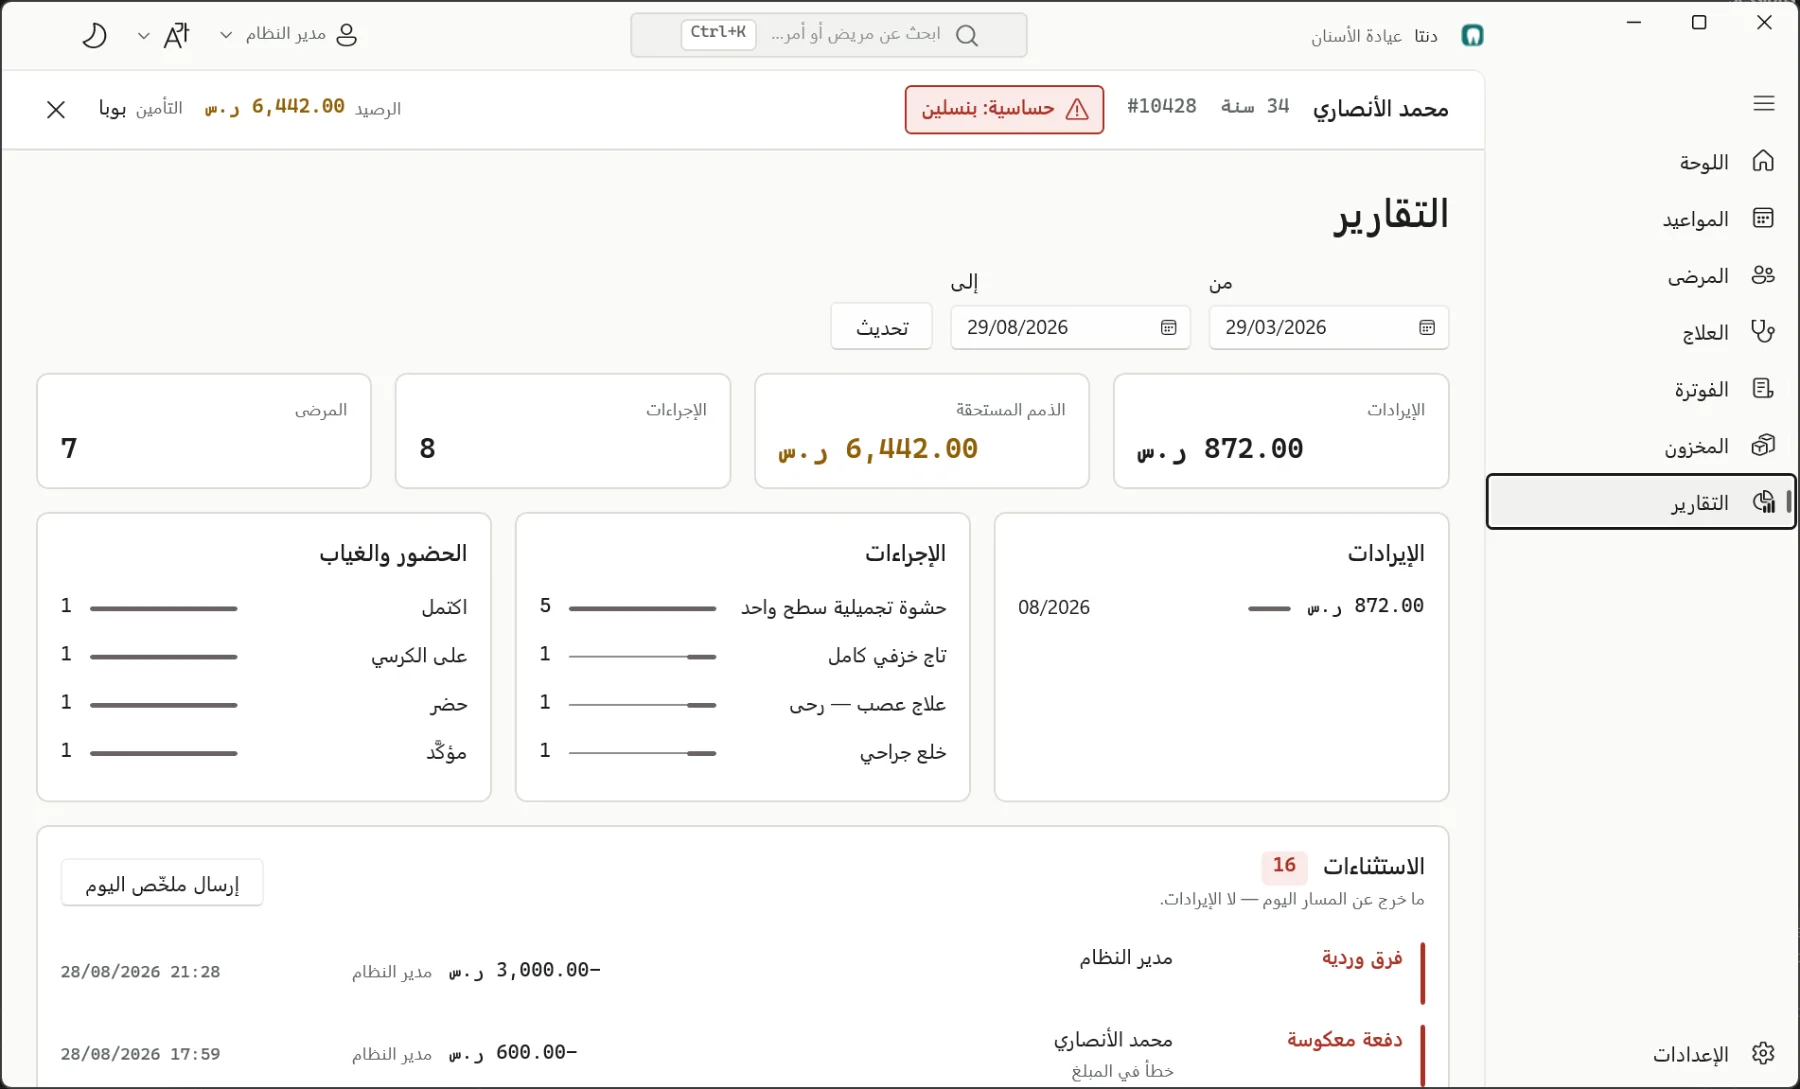Click the من start date field

(x=1329, y=328)
